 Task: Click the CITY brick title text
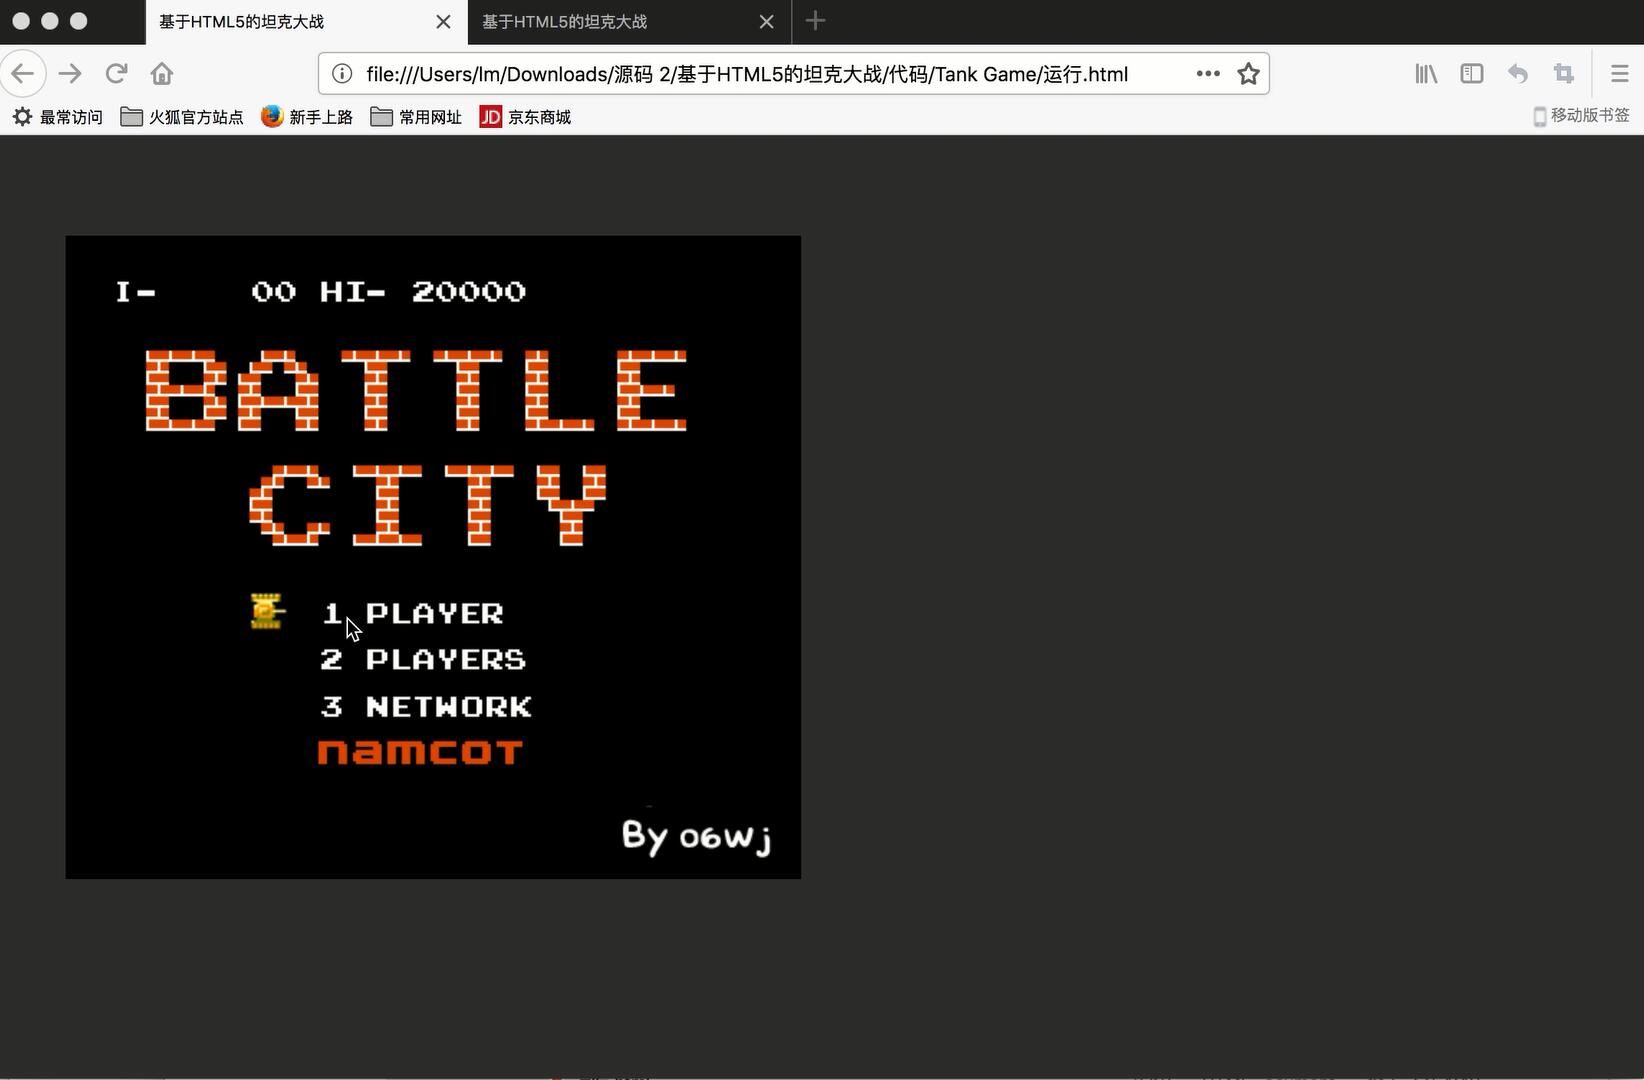pyautogui.click(x=428, y=505)
